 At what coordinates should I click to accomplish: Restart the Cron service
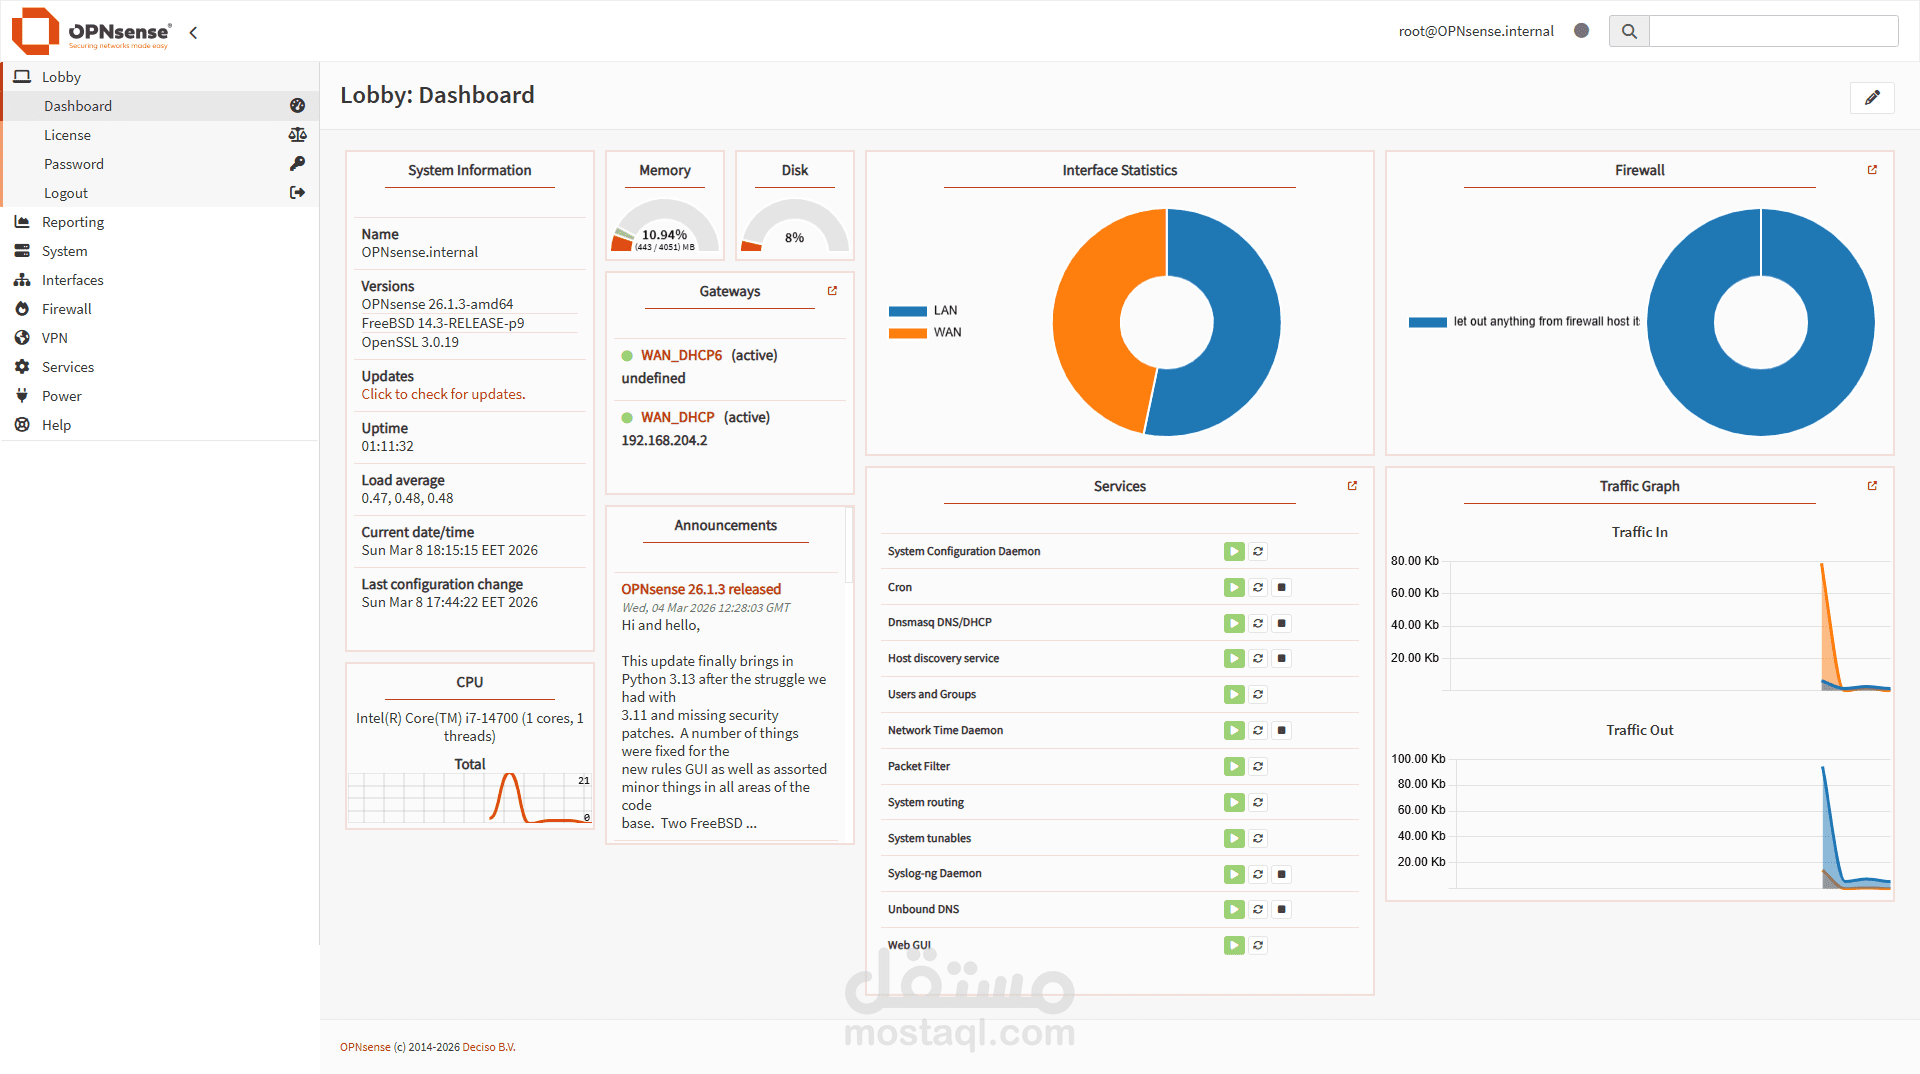point(1258,587)
